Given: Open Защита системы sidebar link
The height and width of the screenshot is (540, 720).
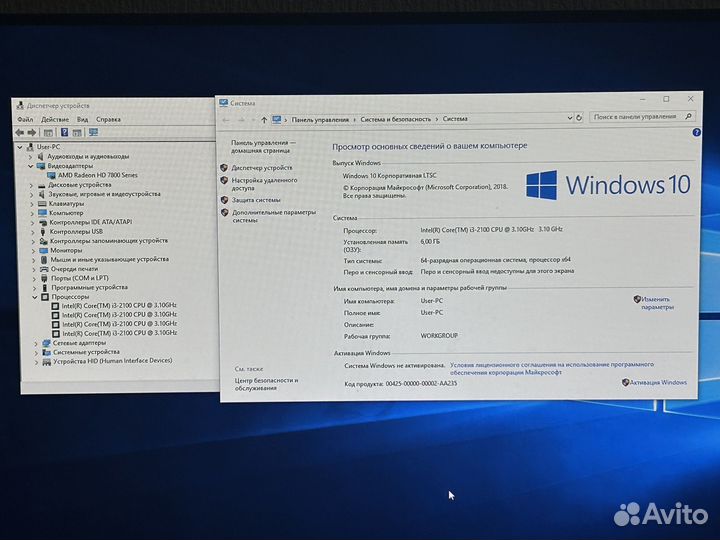Looking at the screenshot, I should [256, 200].
